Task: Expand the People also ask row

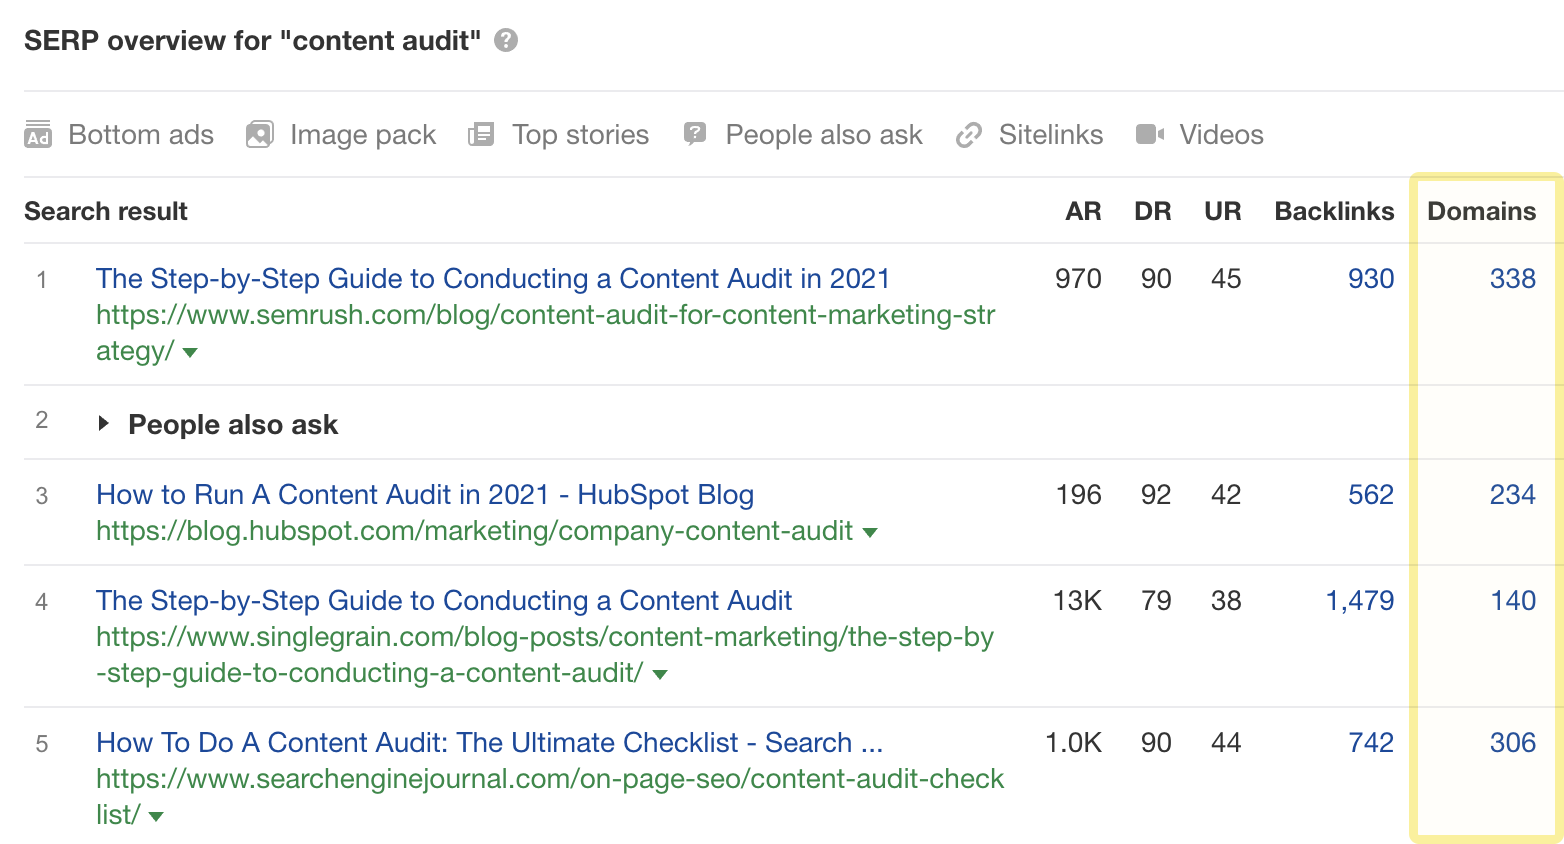Action: (103, 424)
